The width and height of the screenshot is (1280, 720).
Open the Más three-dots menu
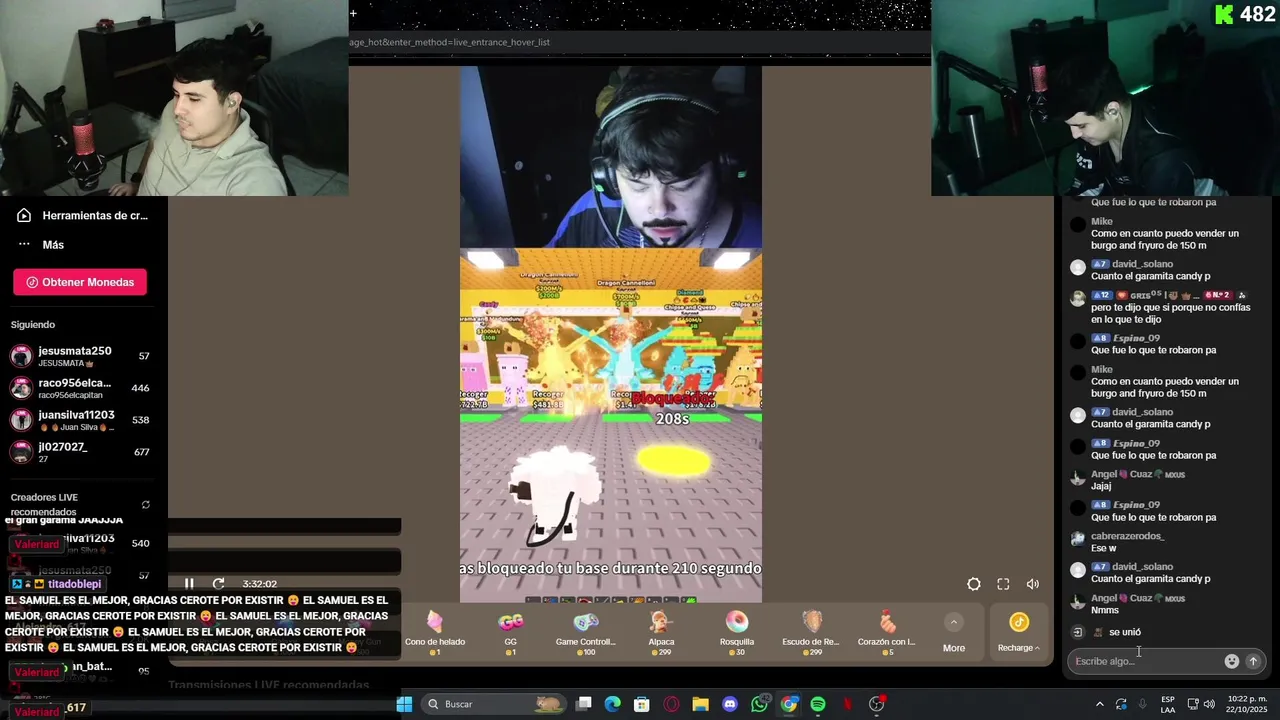(x=40, y=245)
